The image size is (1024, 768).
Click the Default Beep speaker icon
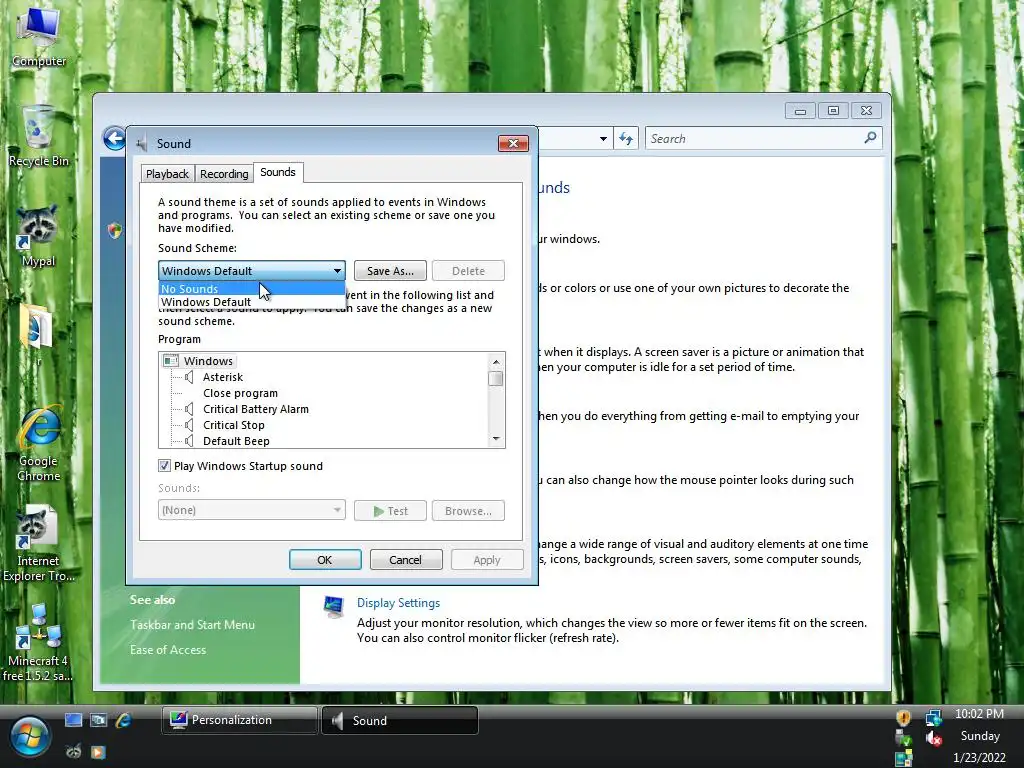tap(189, 441)
